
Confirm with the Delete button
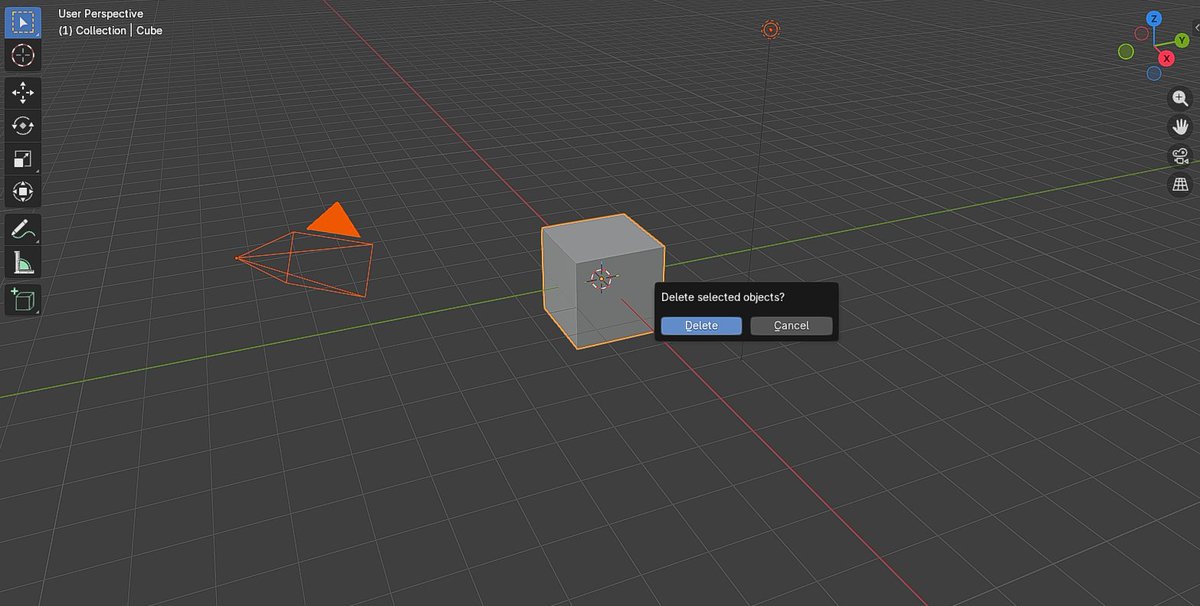(x=701, y=326)
